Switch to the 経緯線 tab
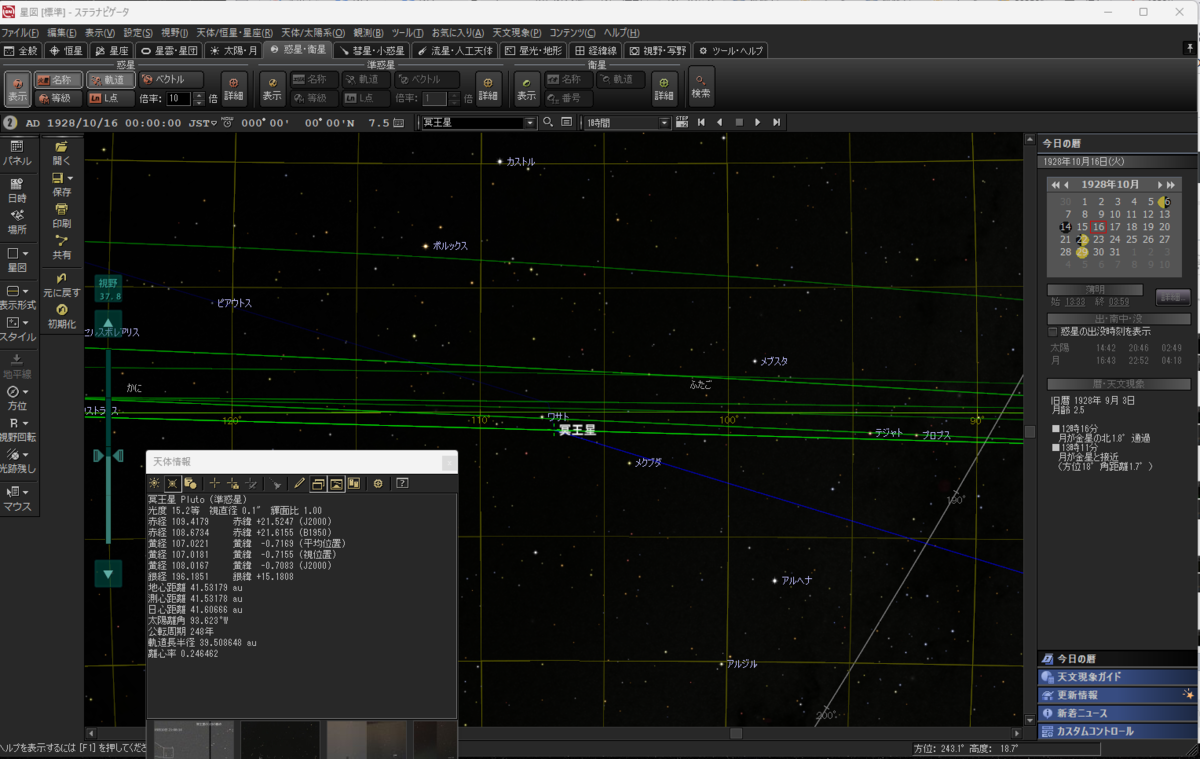The width and height of the screenshot is (1200, 759). [x=596, y=50]
